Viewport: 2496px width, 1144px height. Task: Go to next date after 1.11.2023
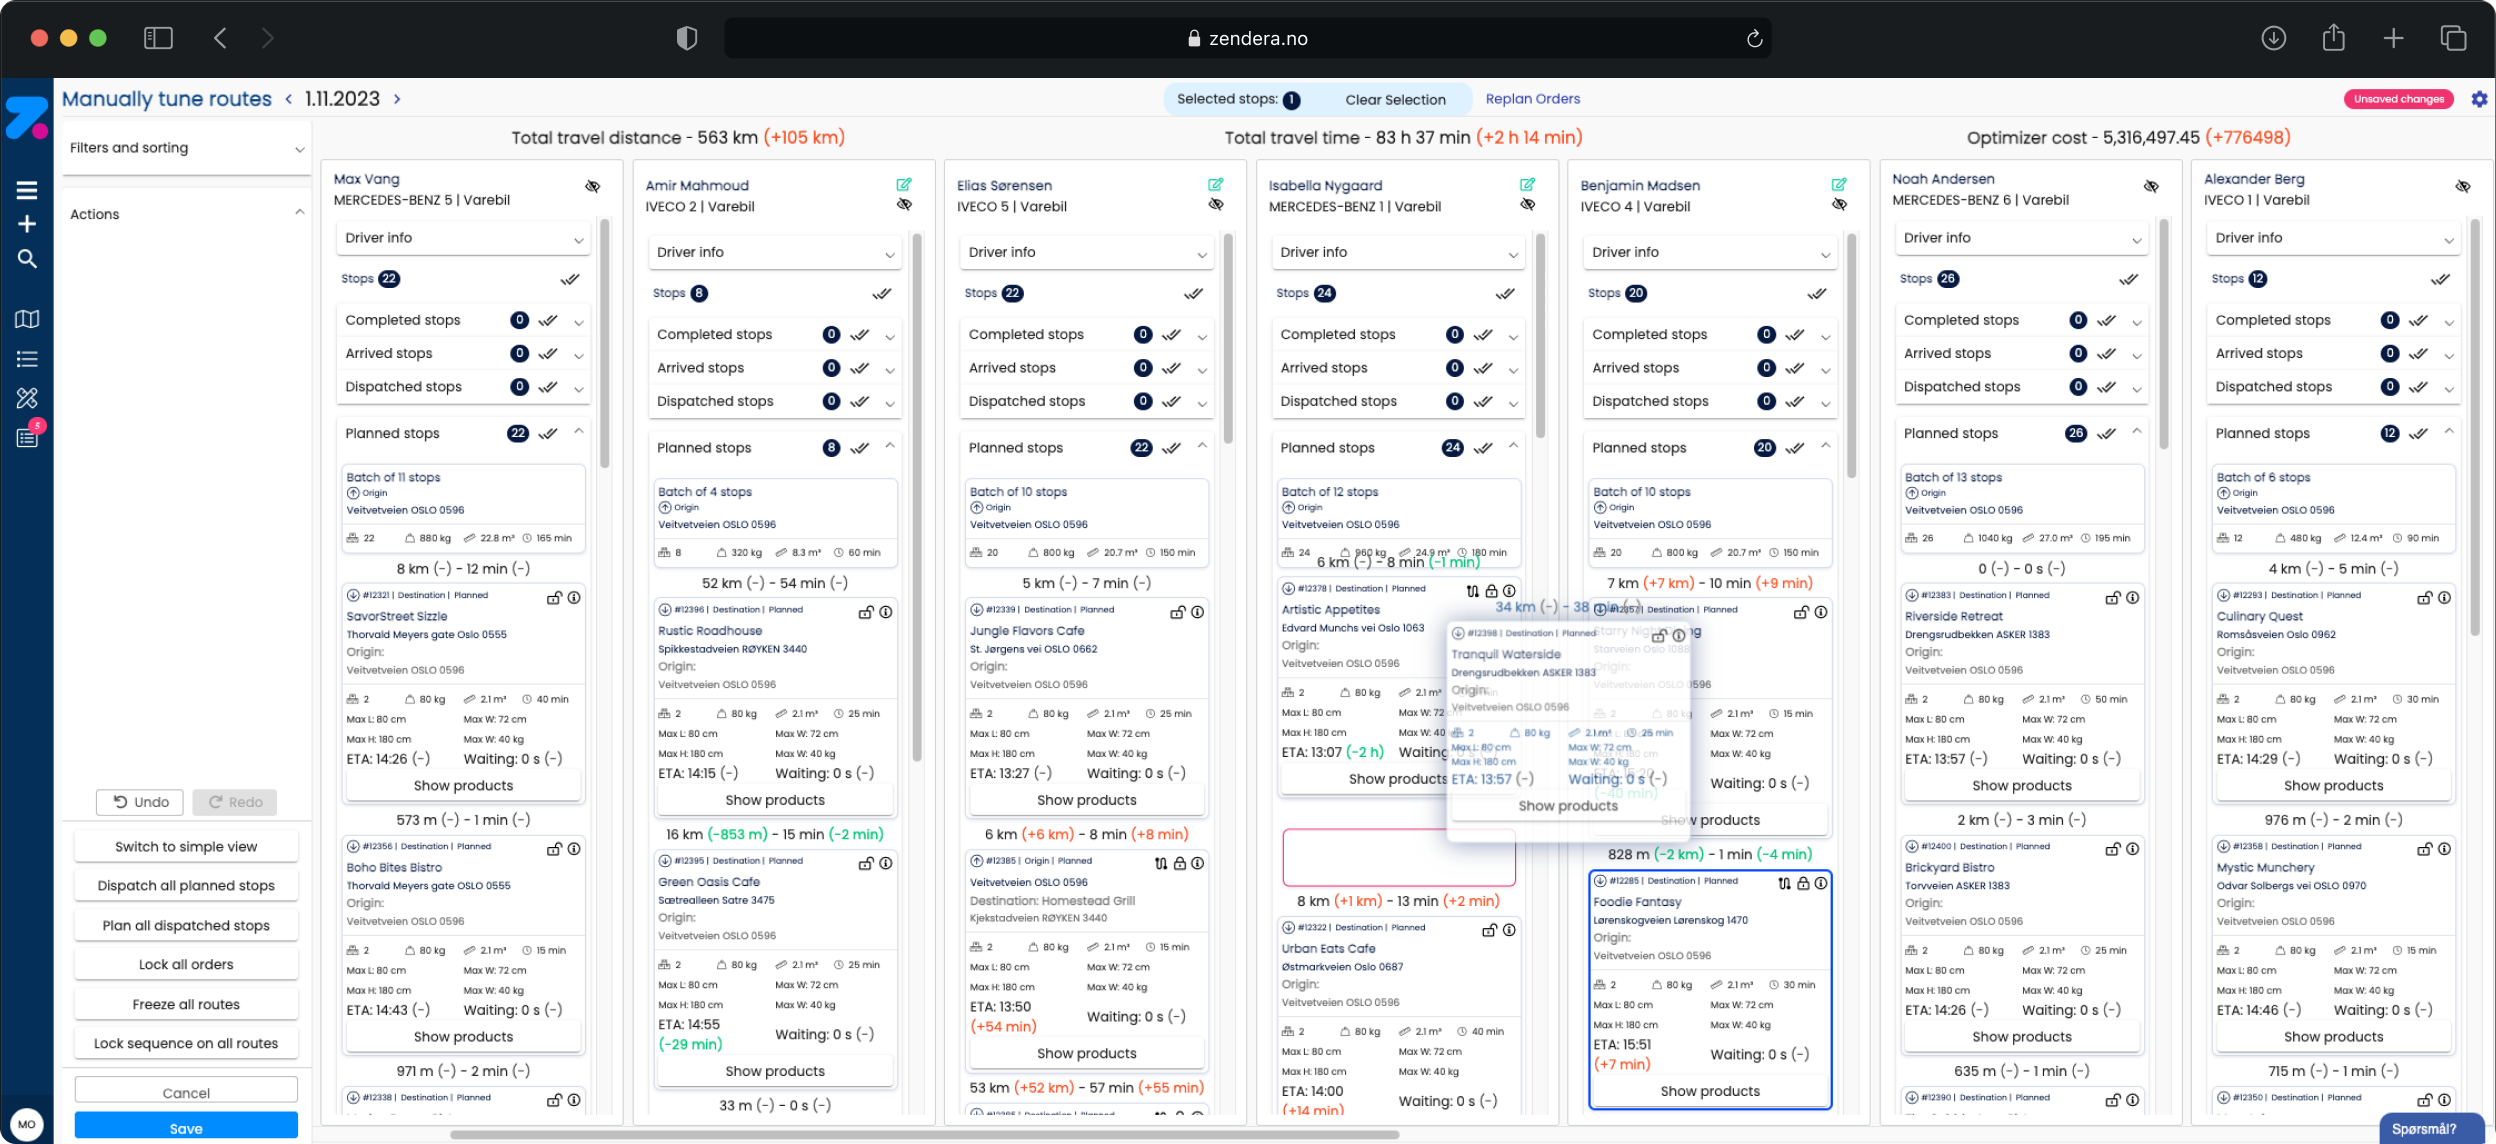(x=397, y=99)
